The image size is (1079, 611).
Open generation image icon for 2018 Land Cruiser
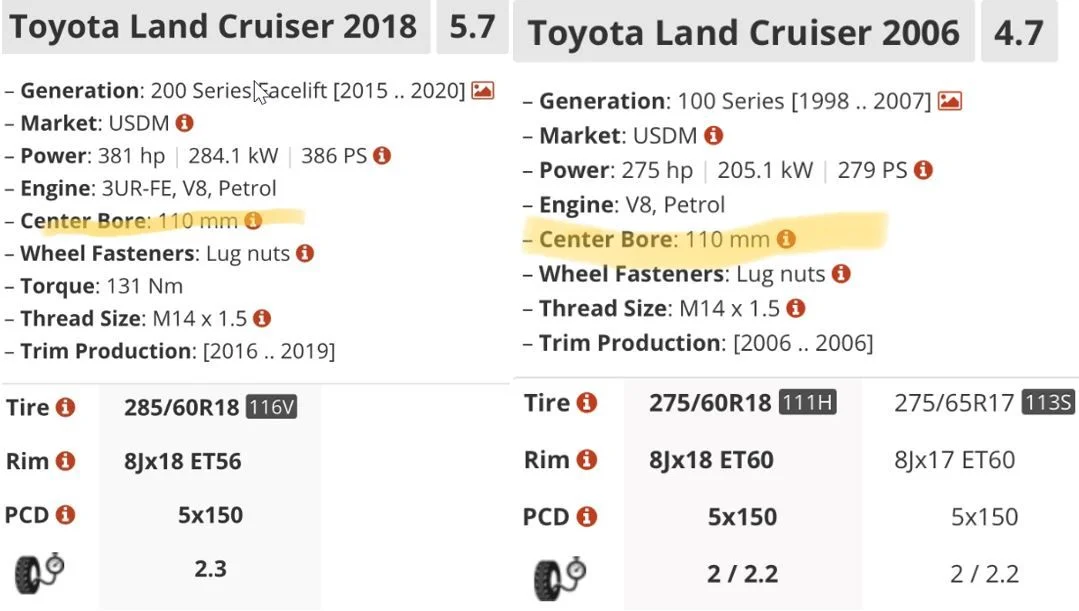[483, 91]
